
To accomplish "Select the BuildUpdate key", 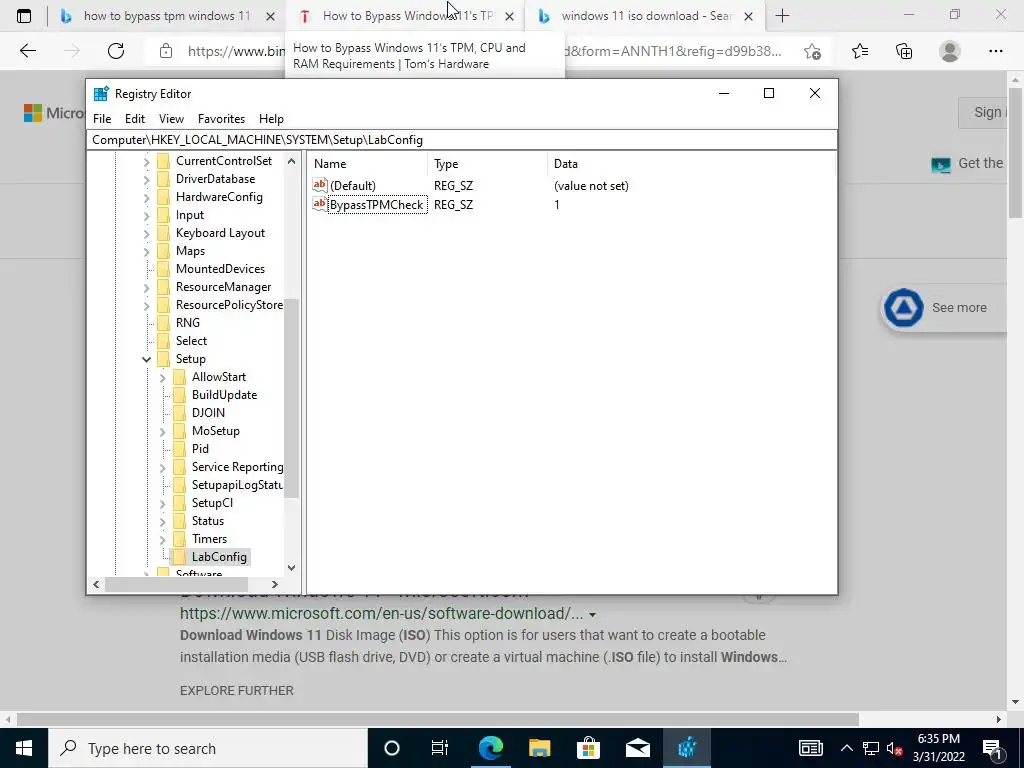I will (x=224, y=395).
